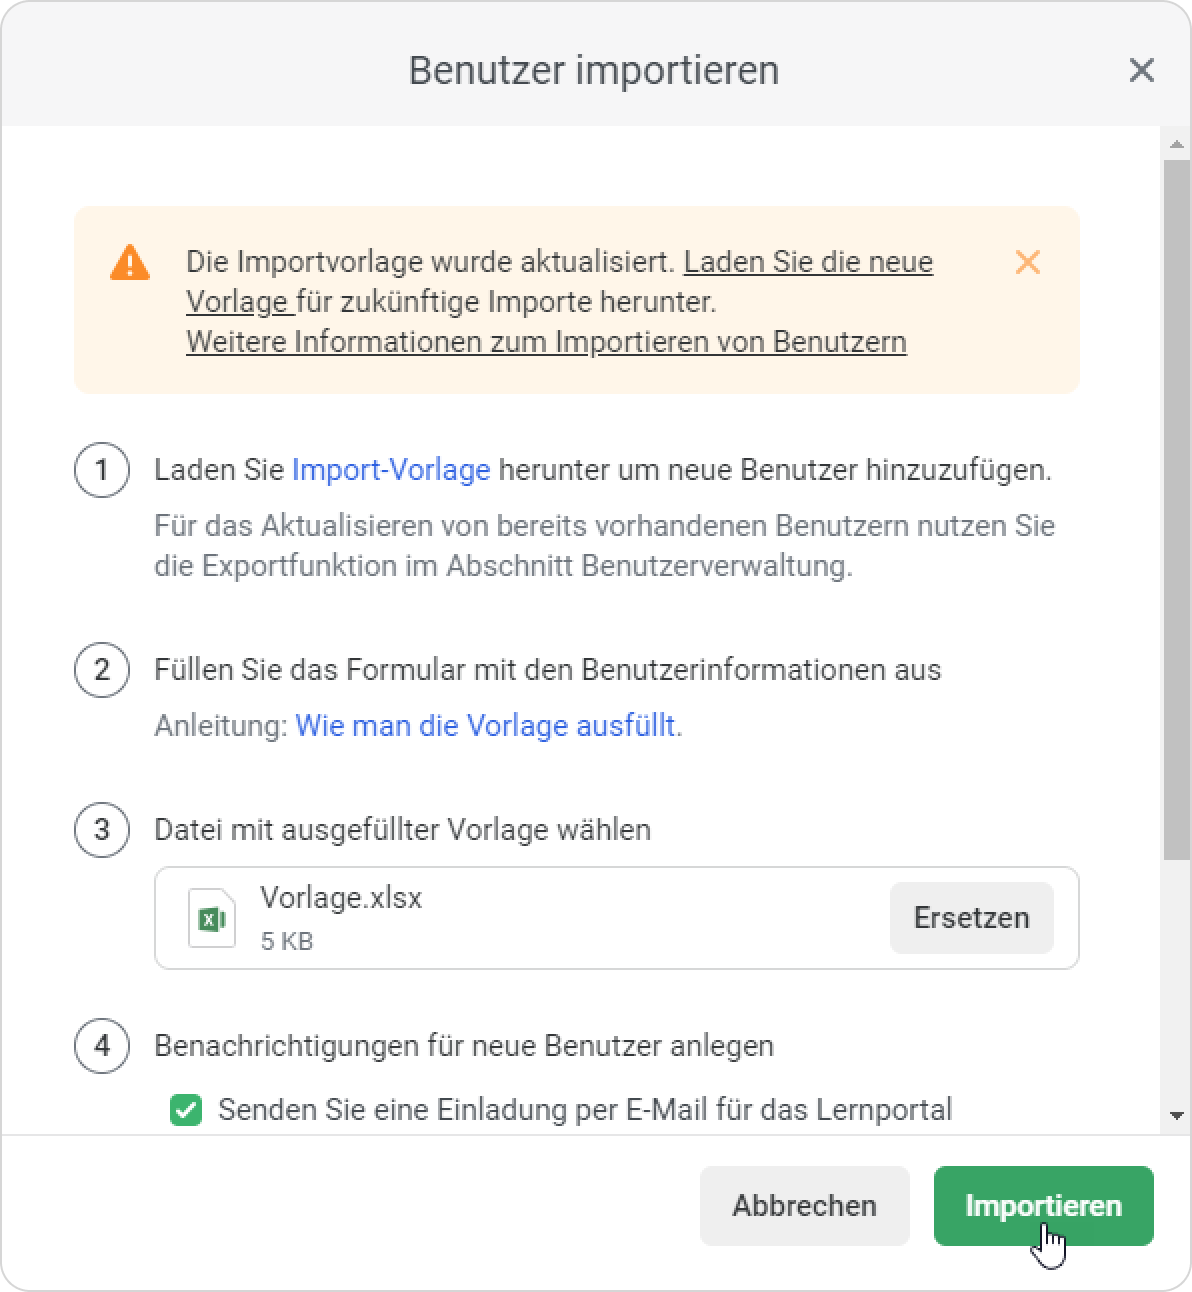
Task: Open the Import-Vorlage download link
Action: tap(390, 470)
